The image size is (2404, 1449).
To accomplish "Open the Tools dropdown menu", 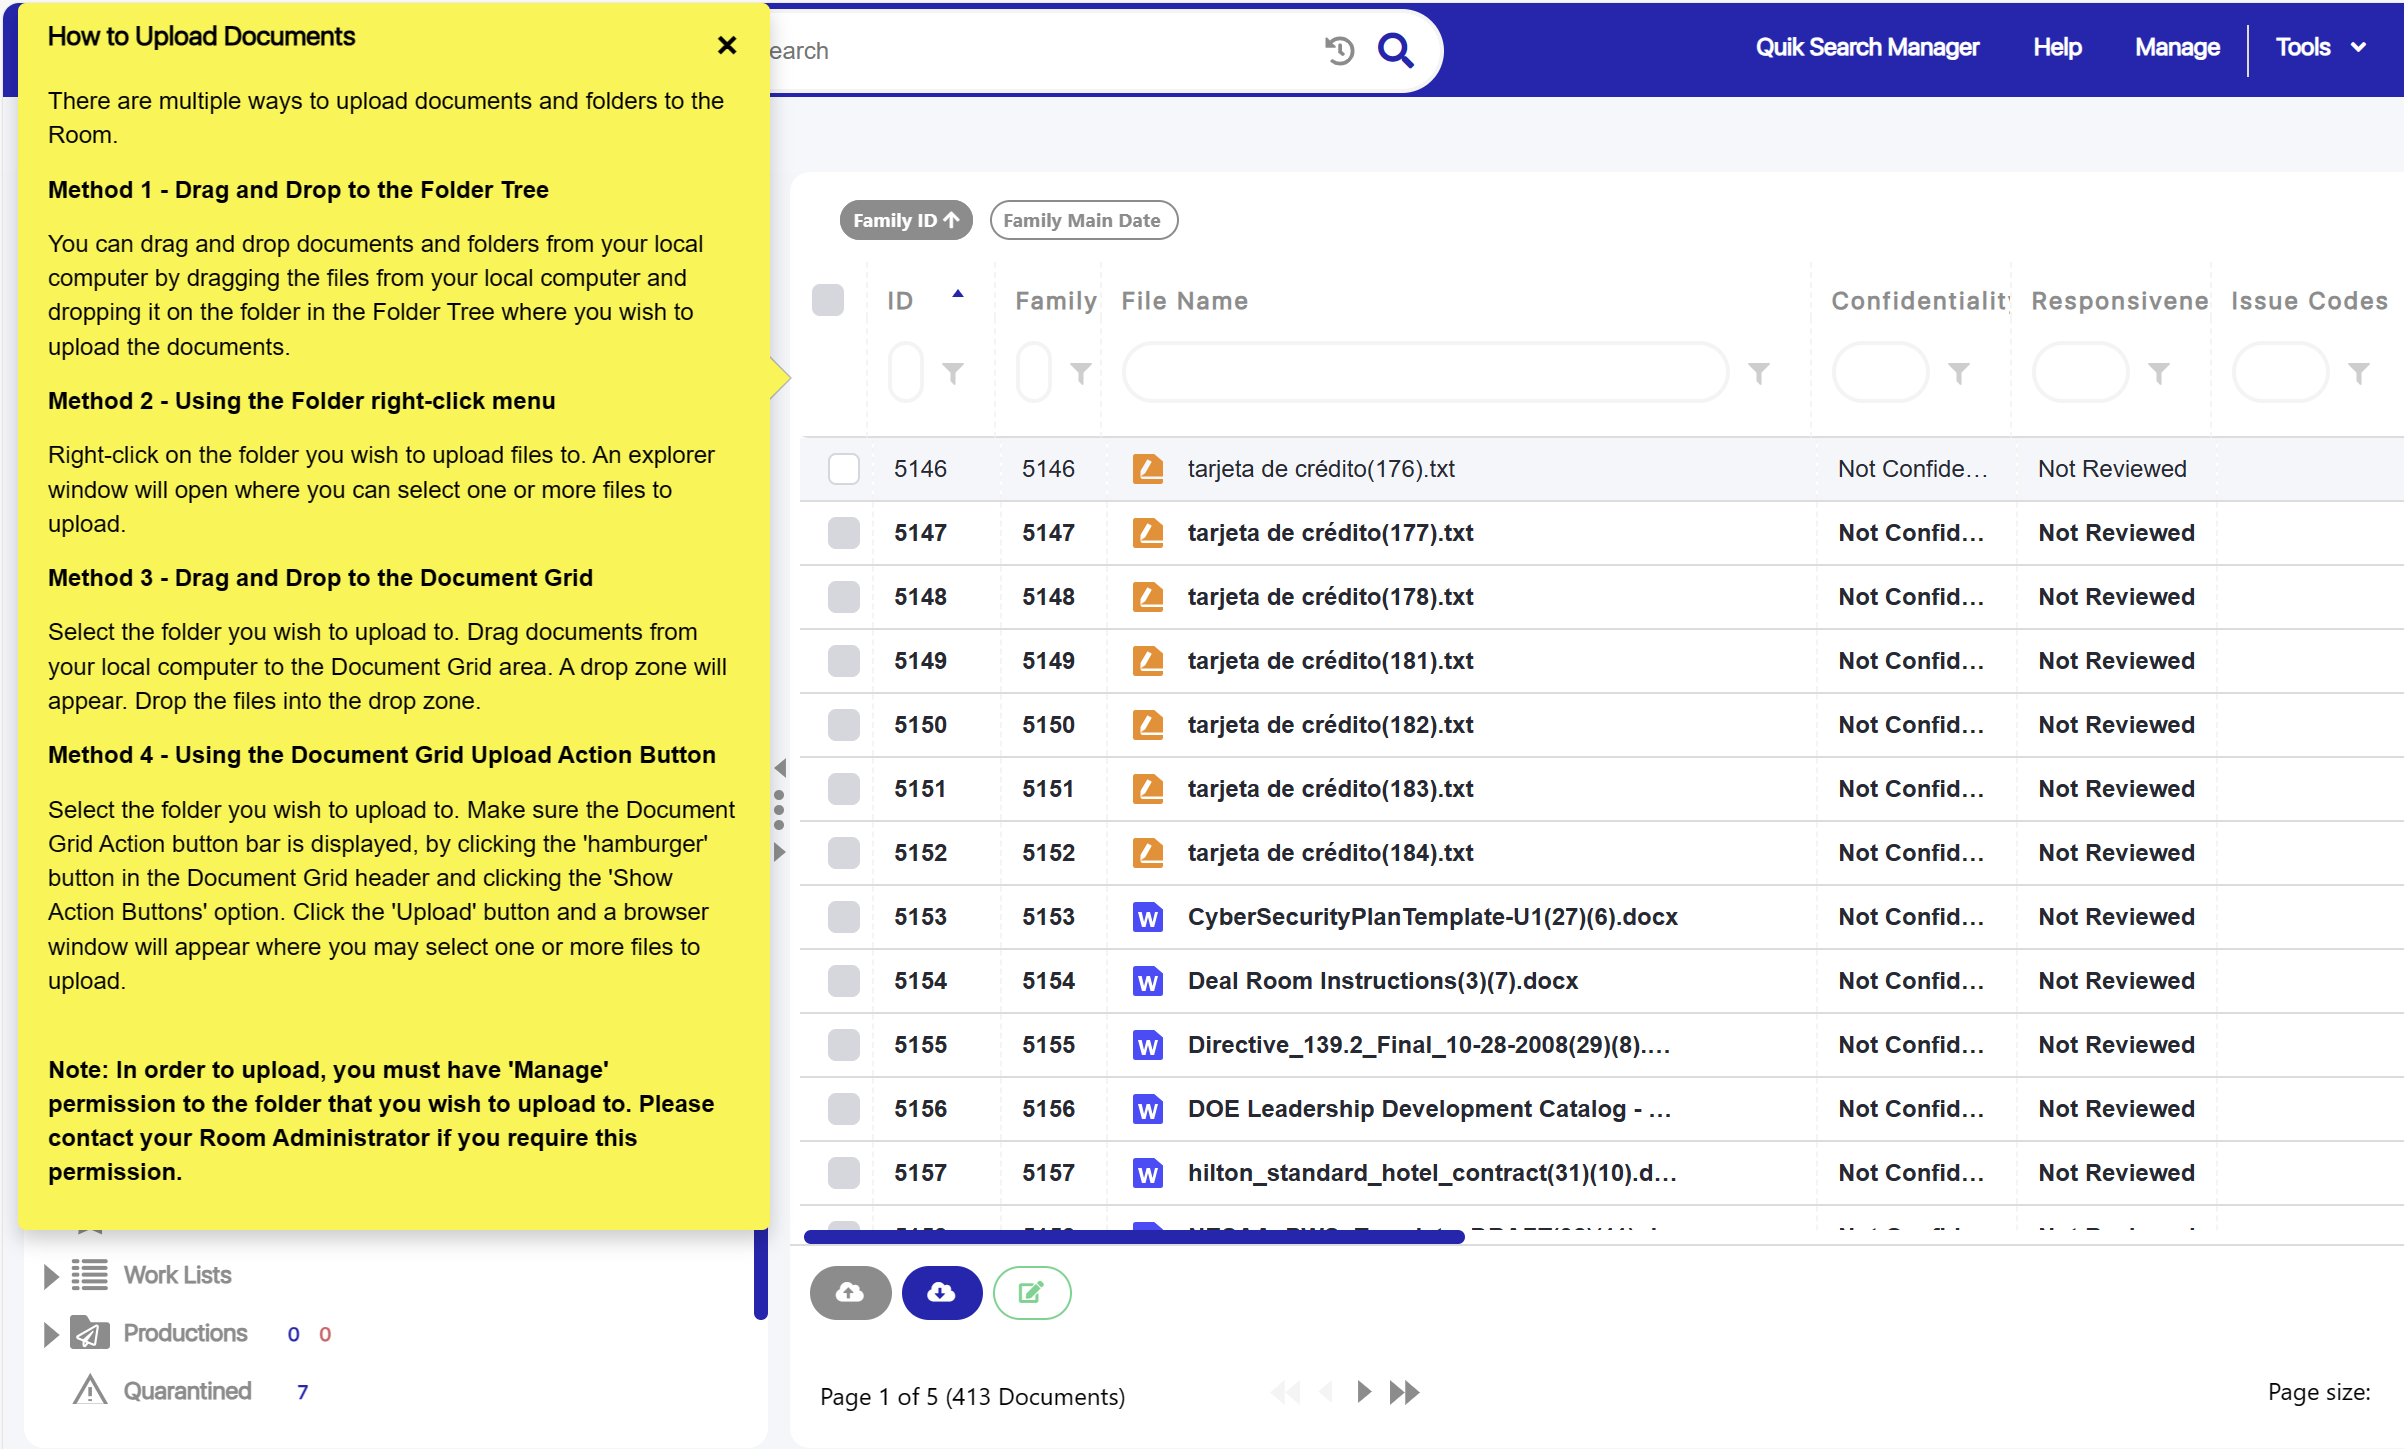I will coord(2321,47).
